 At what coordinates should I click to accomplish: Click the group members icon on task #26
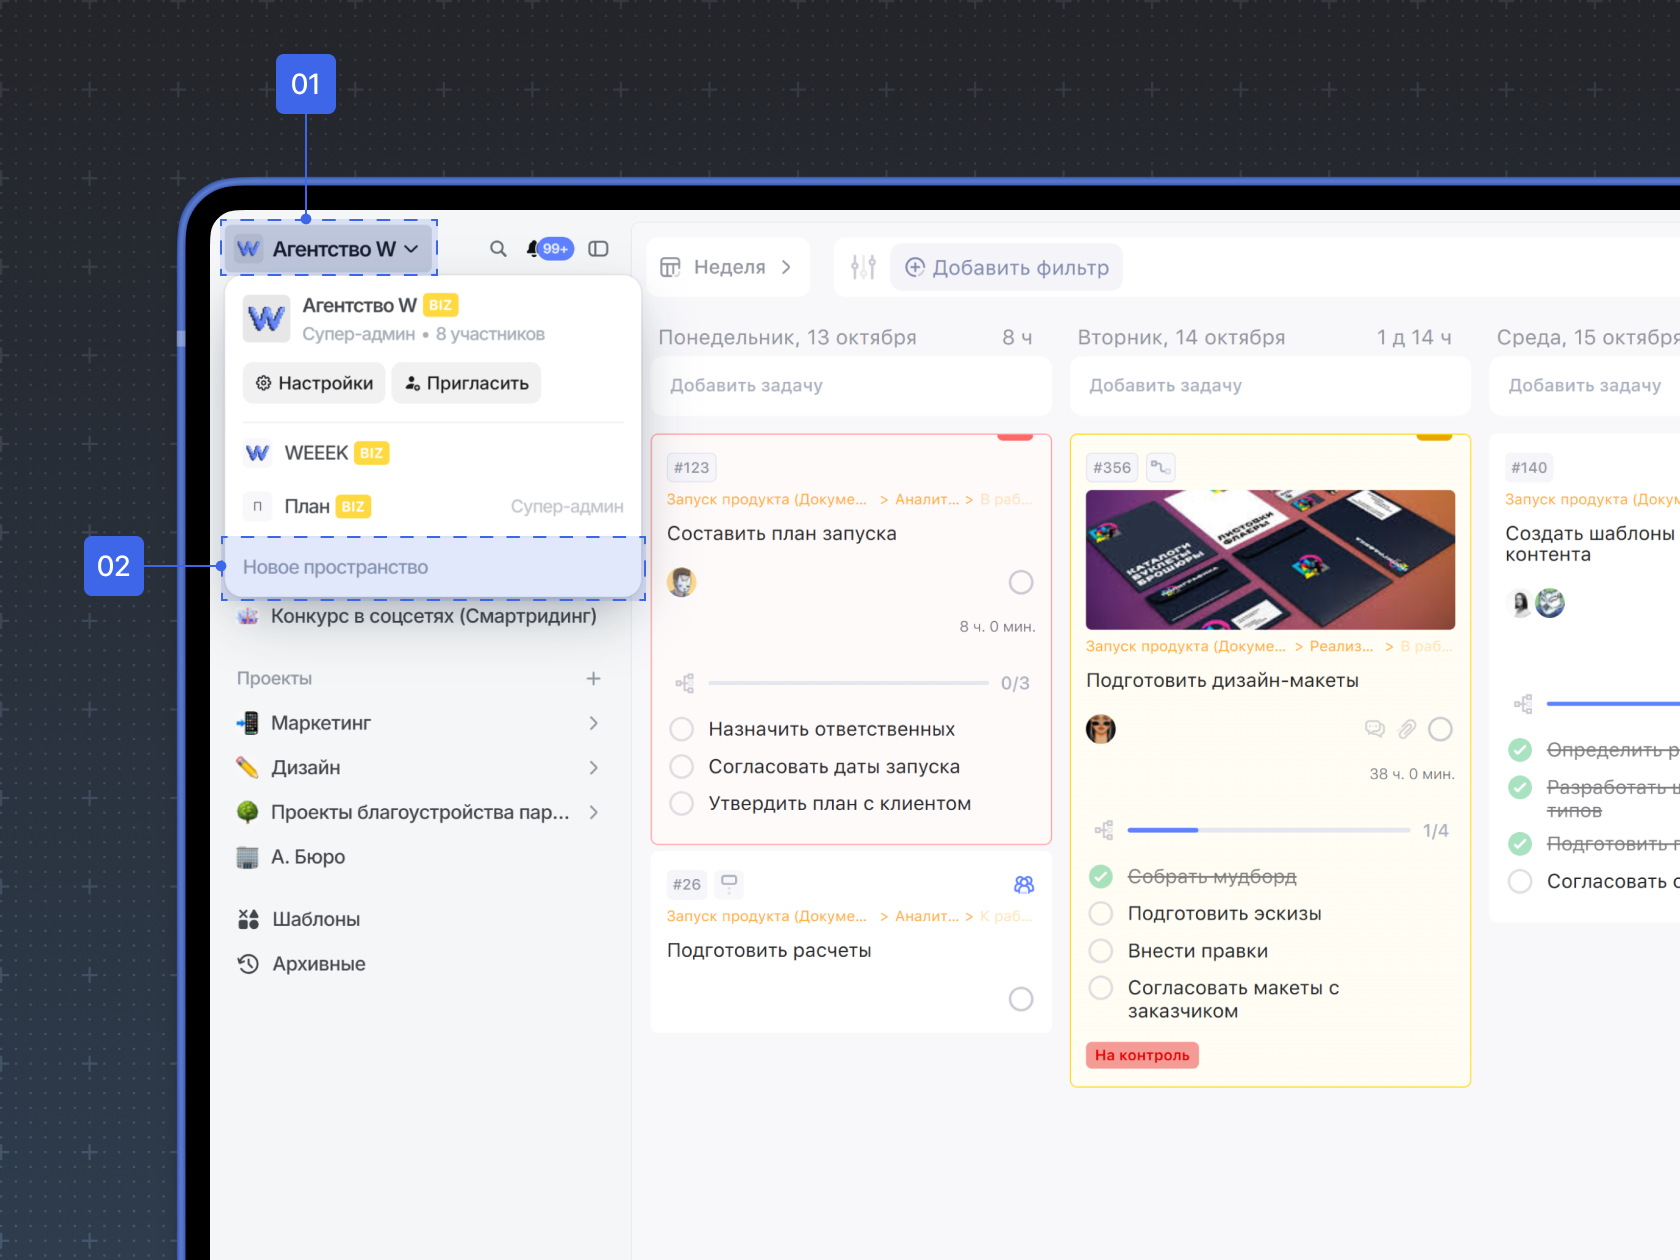point(1024,884)
